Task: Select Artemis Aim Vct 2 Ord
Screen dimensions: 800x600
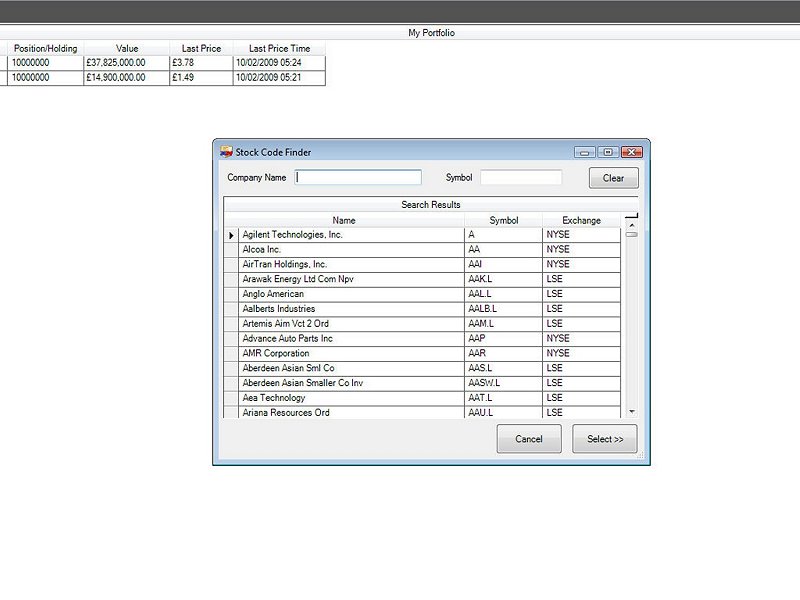Action: coord(422,323)
